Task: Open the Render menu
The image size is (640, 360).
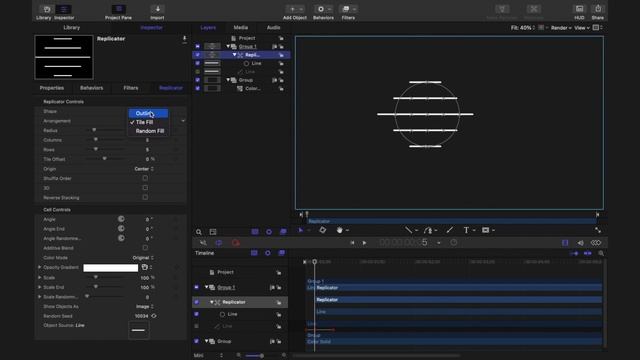Action: pyautogui.click(x=561, y=28)
